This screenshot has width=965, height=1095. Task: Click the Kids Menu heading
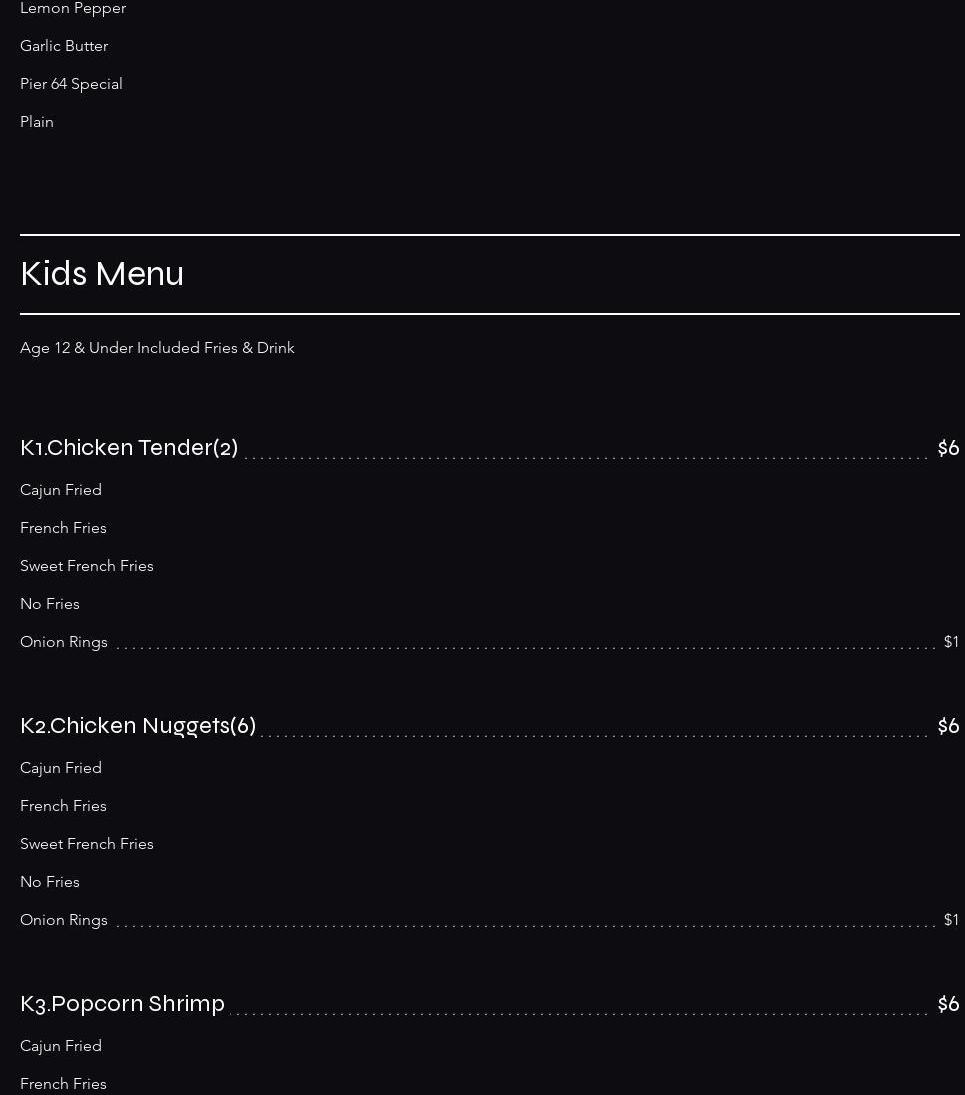102,274
